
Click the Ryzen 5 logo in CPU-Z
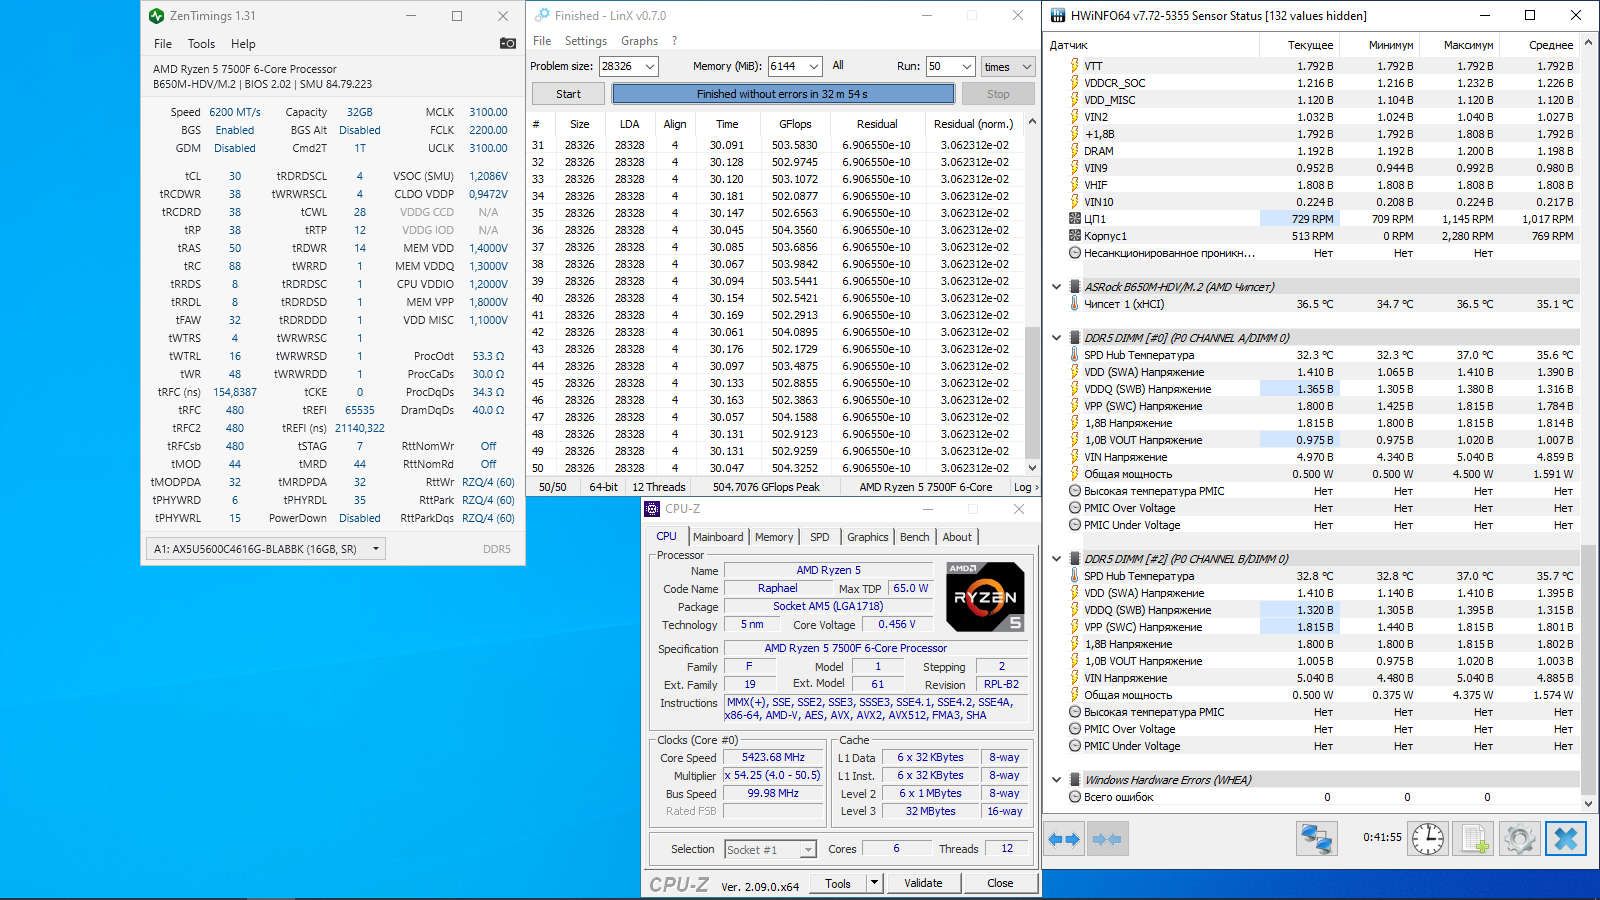click(985, 597)
